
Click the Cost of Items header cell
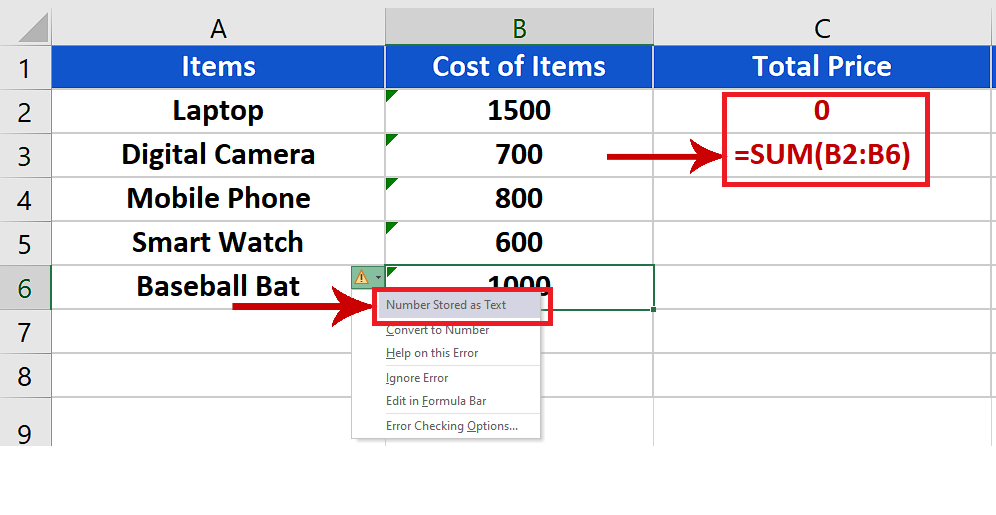519,67
